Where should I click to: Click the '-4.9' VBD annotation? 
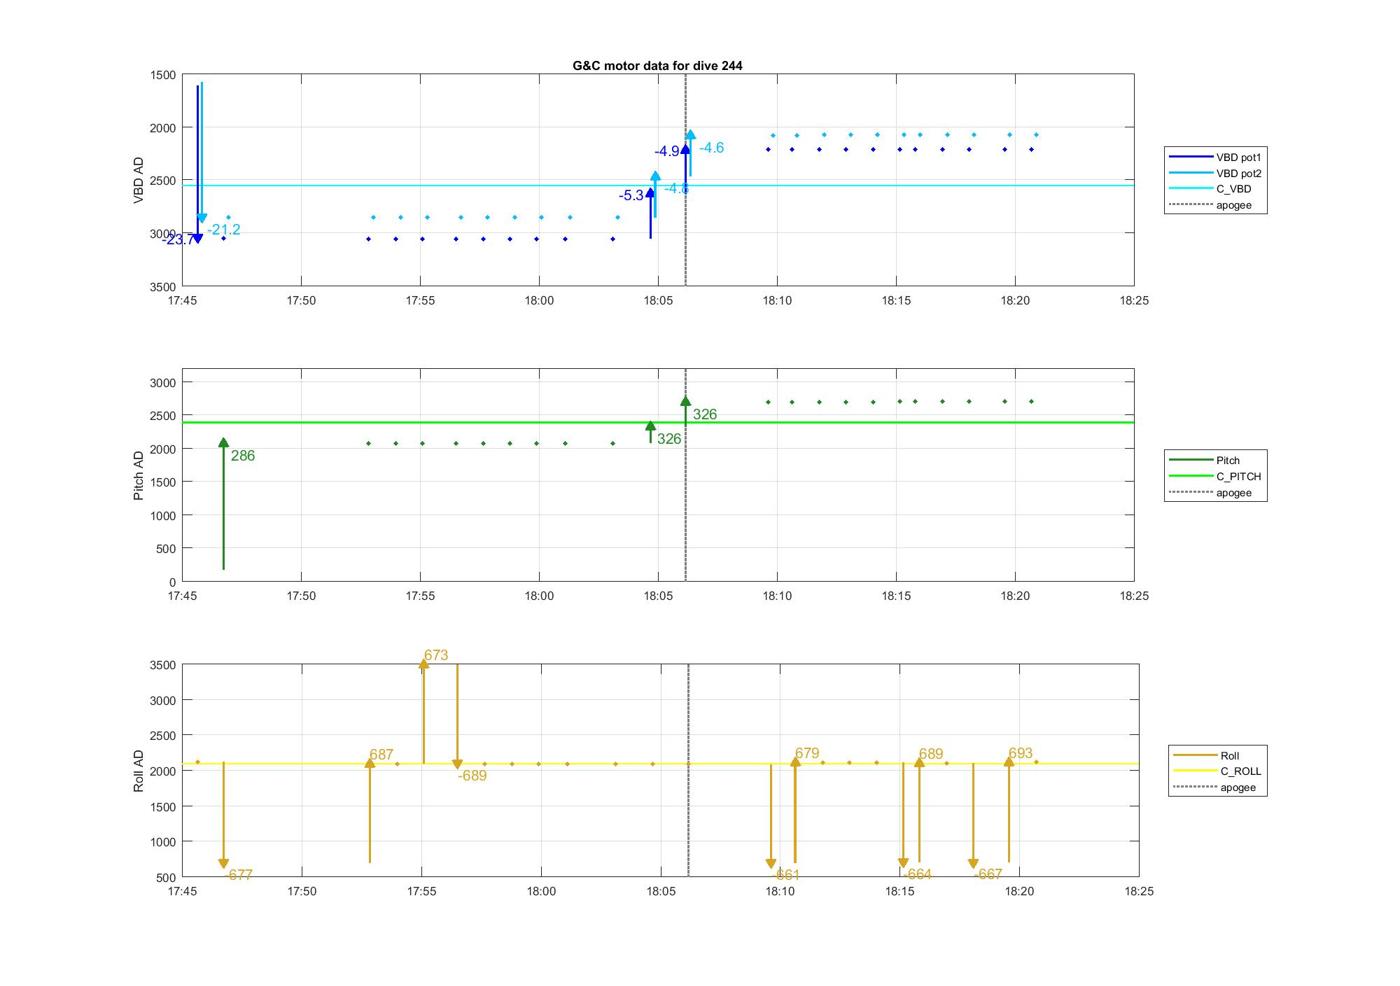[x=667, y=152]
